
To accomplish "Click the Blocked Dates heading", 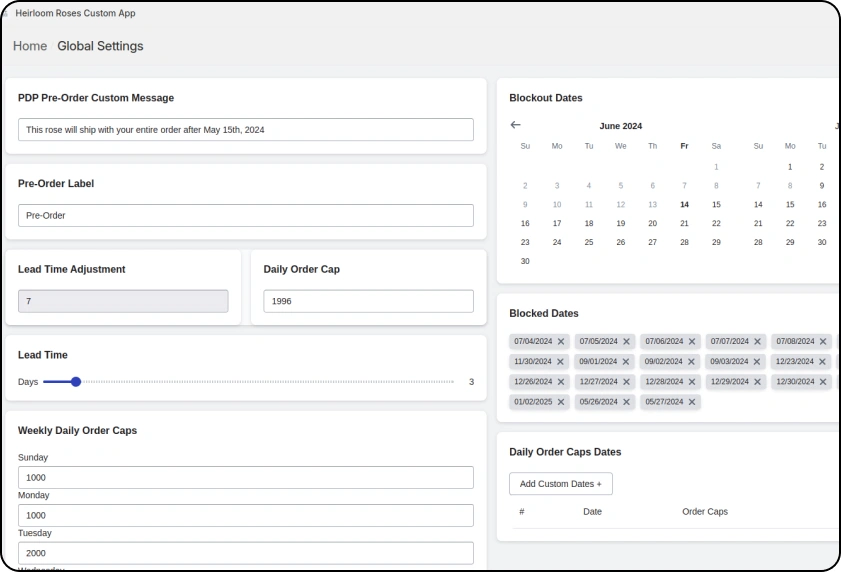I will coord(543,313).
